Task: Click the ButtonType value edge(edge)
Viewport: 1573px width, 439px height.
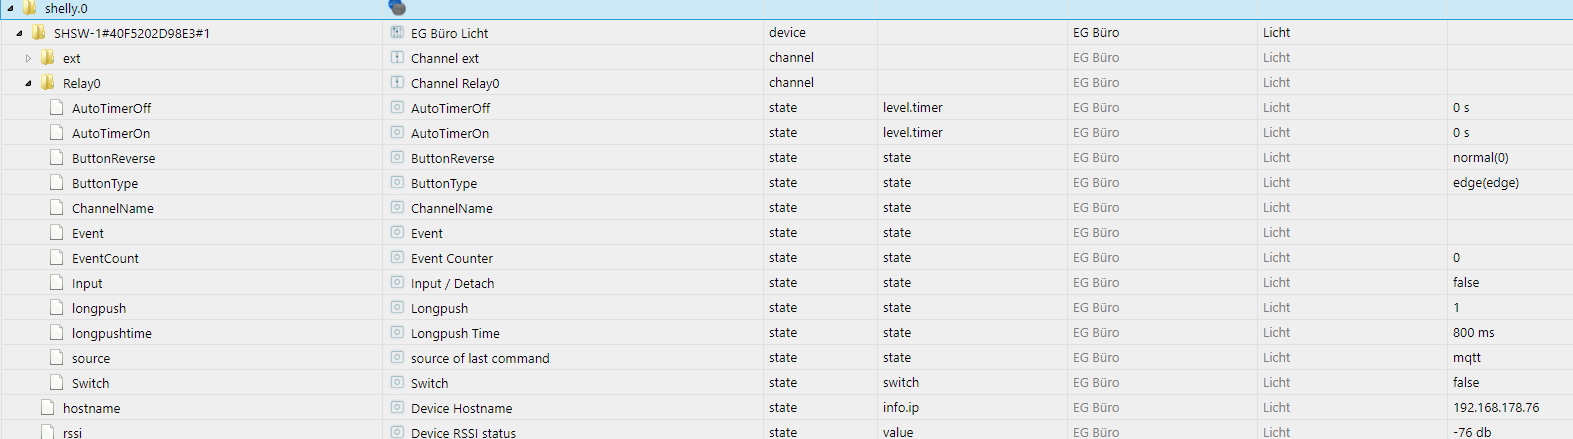Action: 1485,183
